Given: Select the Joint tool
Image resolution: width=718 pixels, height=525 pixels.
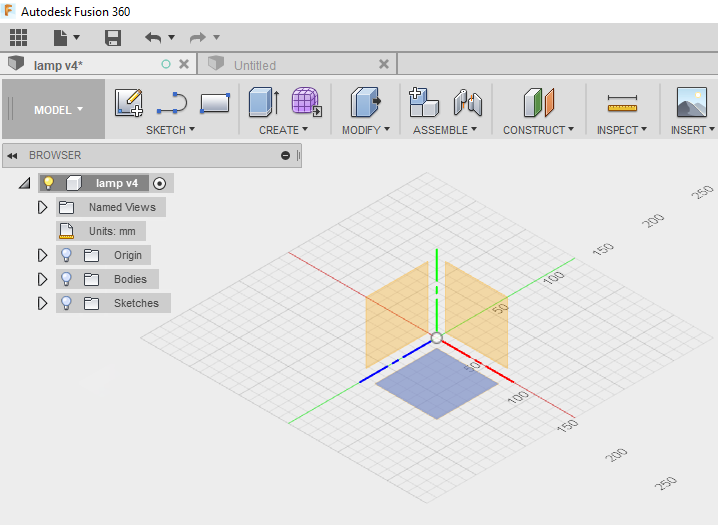Looking at the screenshot, I should [468, 102].
